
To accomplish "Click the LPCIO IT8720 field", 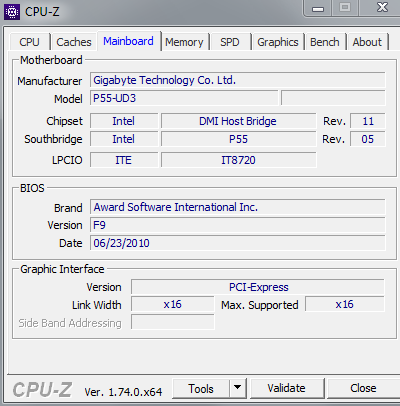I will [239, 160].
